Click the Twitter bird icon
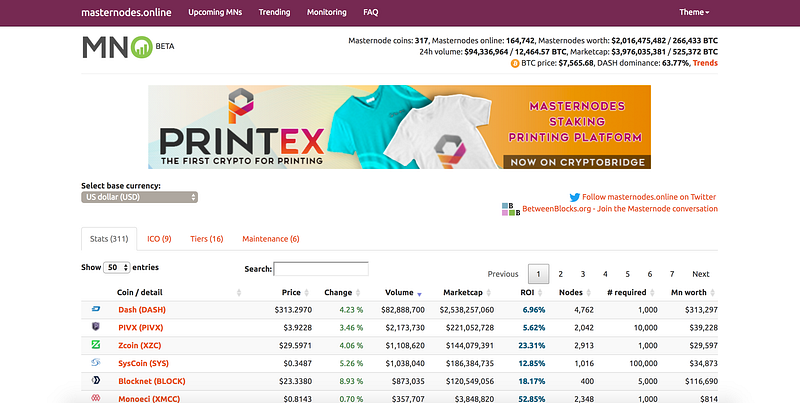800x403 pixels. 574,197
